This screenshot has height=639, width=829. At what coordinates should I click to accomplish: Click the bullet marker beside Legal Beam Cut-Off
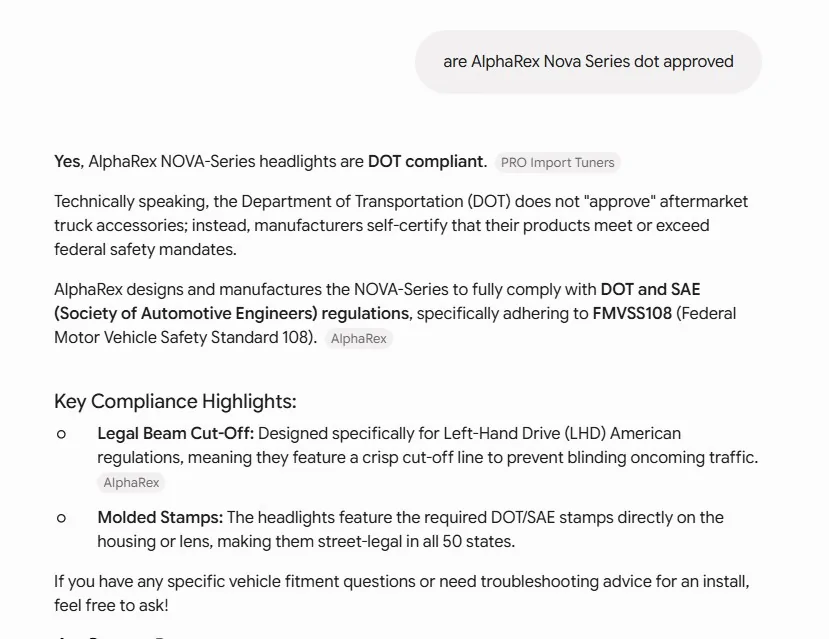(61, 434)
